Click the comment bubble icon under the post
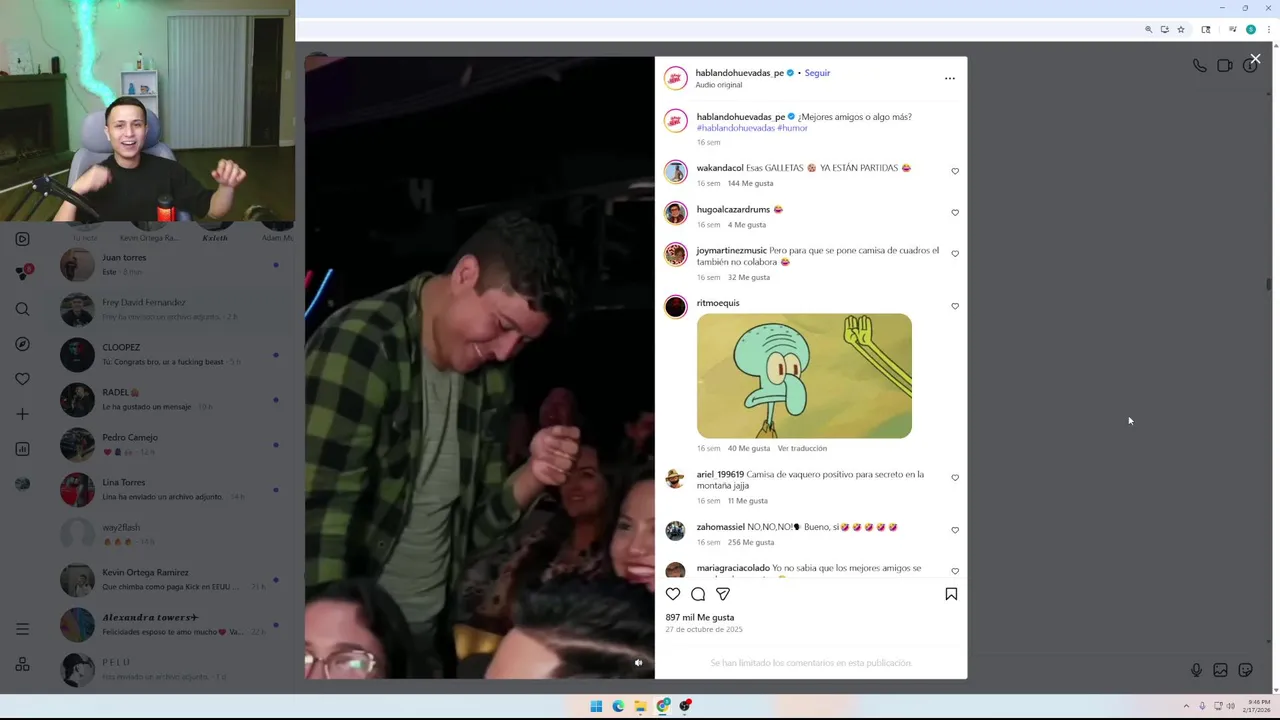This screenshot has height=720, width=1280. (x=698, y=594)
